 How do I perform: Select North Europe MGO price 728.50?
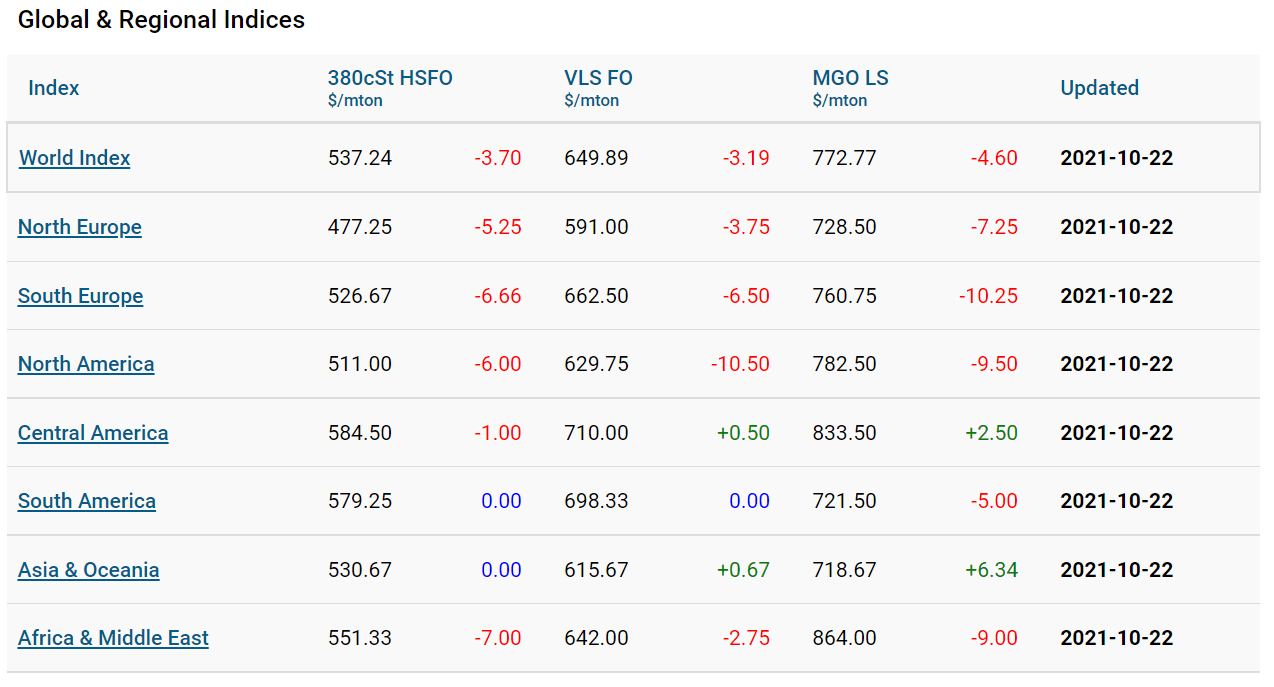(x=845, y=227)
